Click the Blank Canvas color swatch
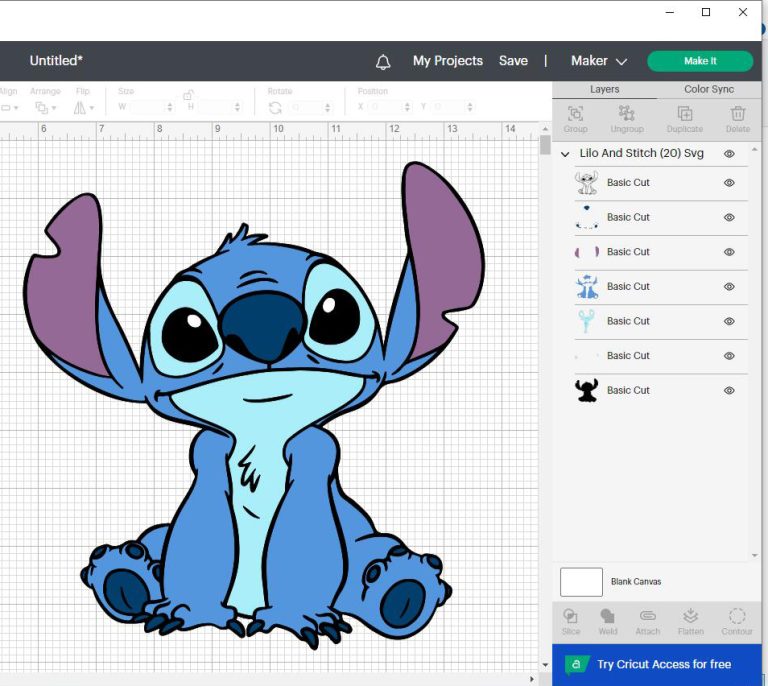Viewport: 768px width, 686px height. click(x=581, y=582)
